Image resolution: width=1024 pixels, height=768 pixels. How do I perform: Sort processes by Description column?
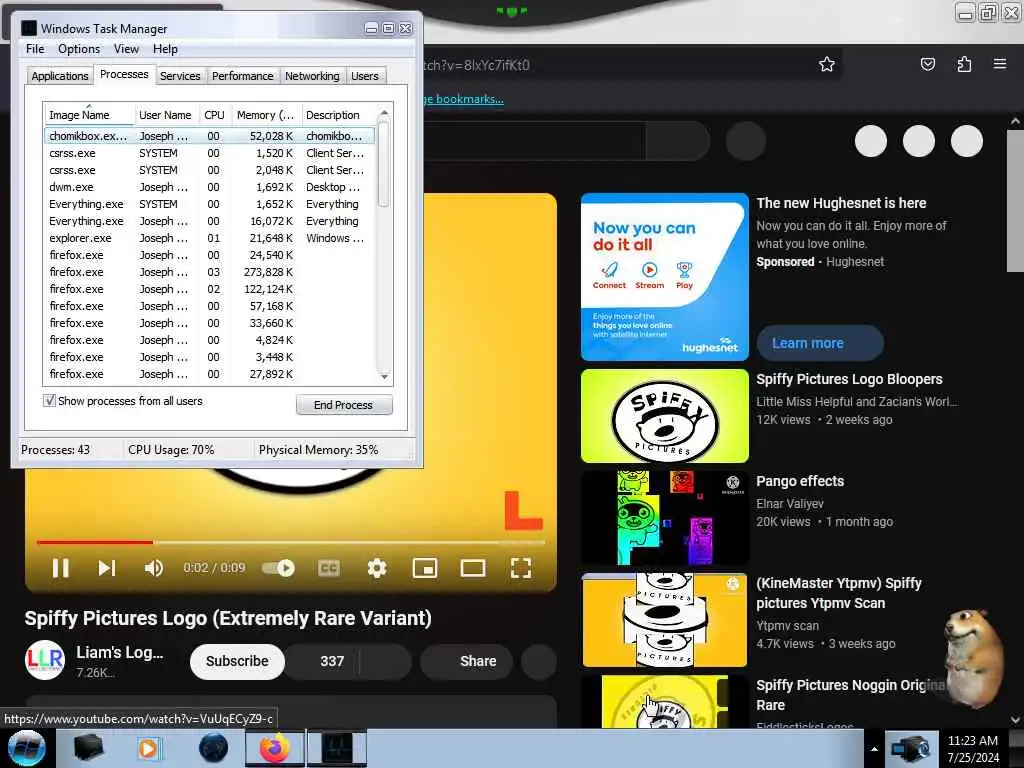coord(338,114)
